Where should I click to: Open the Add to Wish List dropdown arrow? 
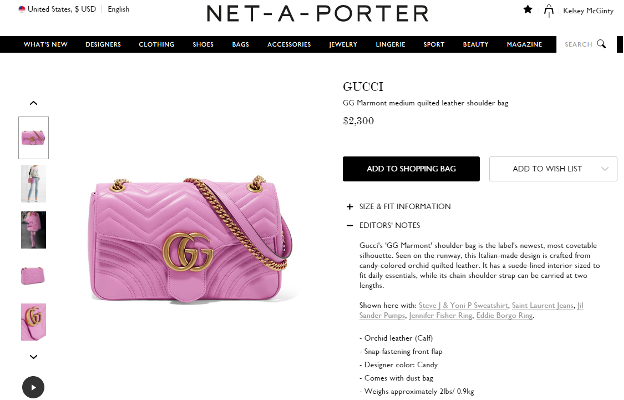point(605,169)
